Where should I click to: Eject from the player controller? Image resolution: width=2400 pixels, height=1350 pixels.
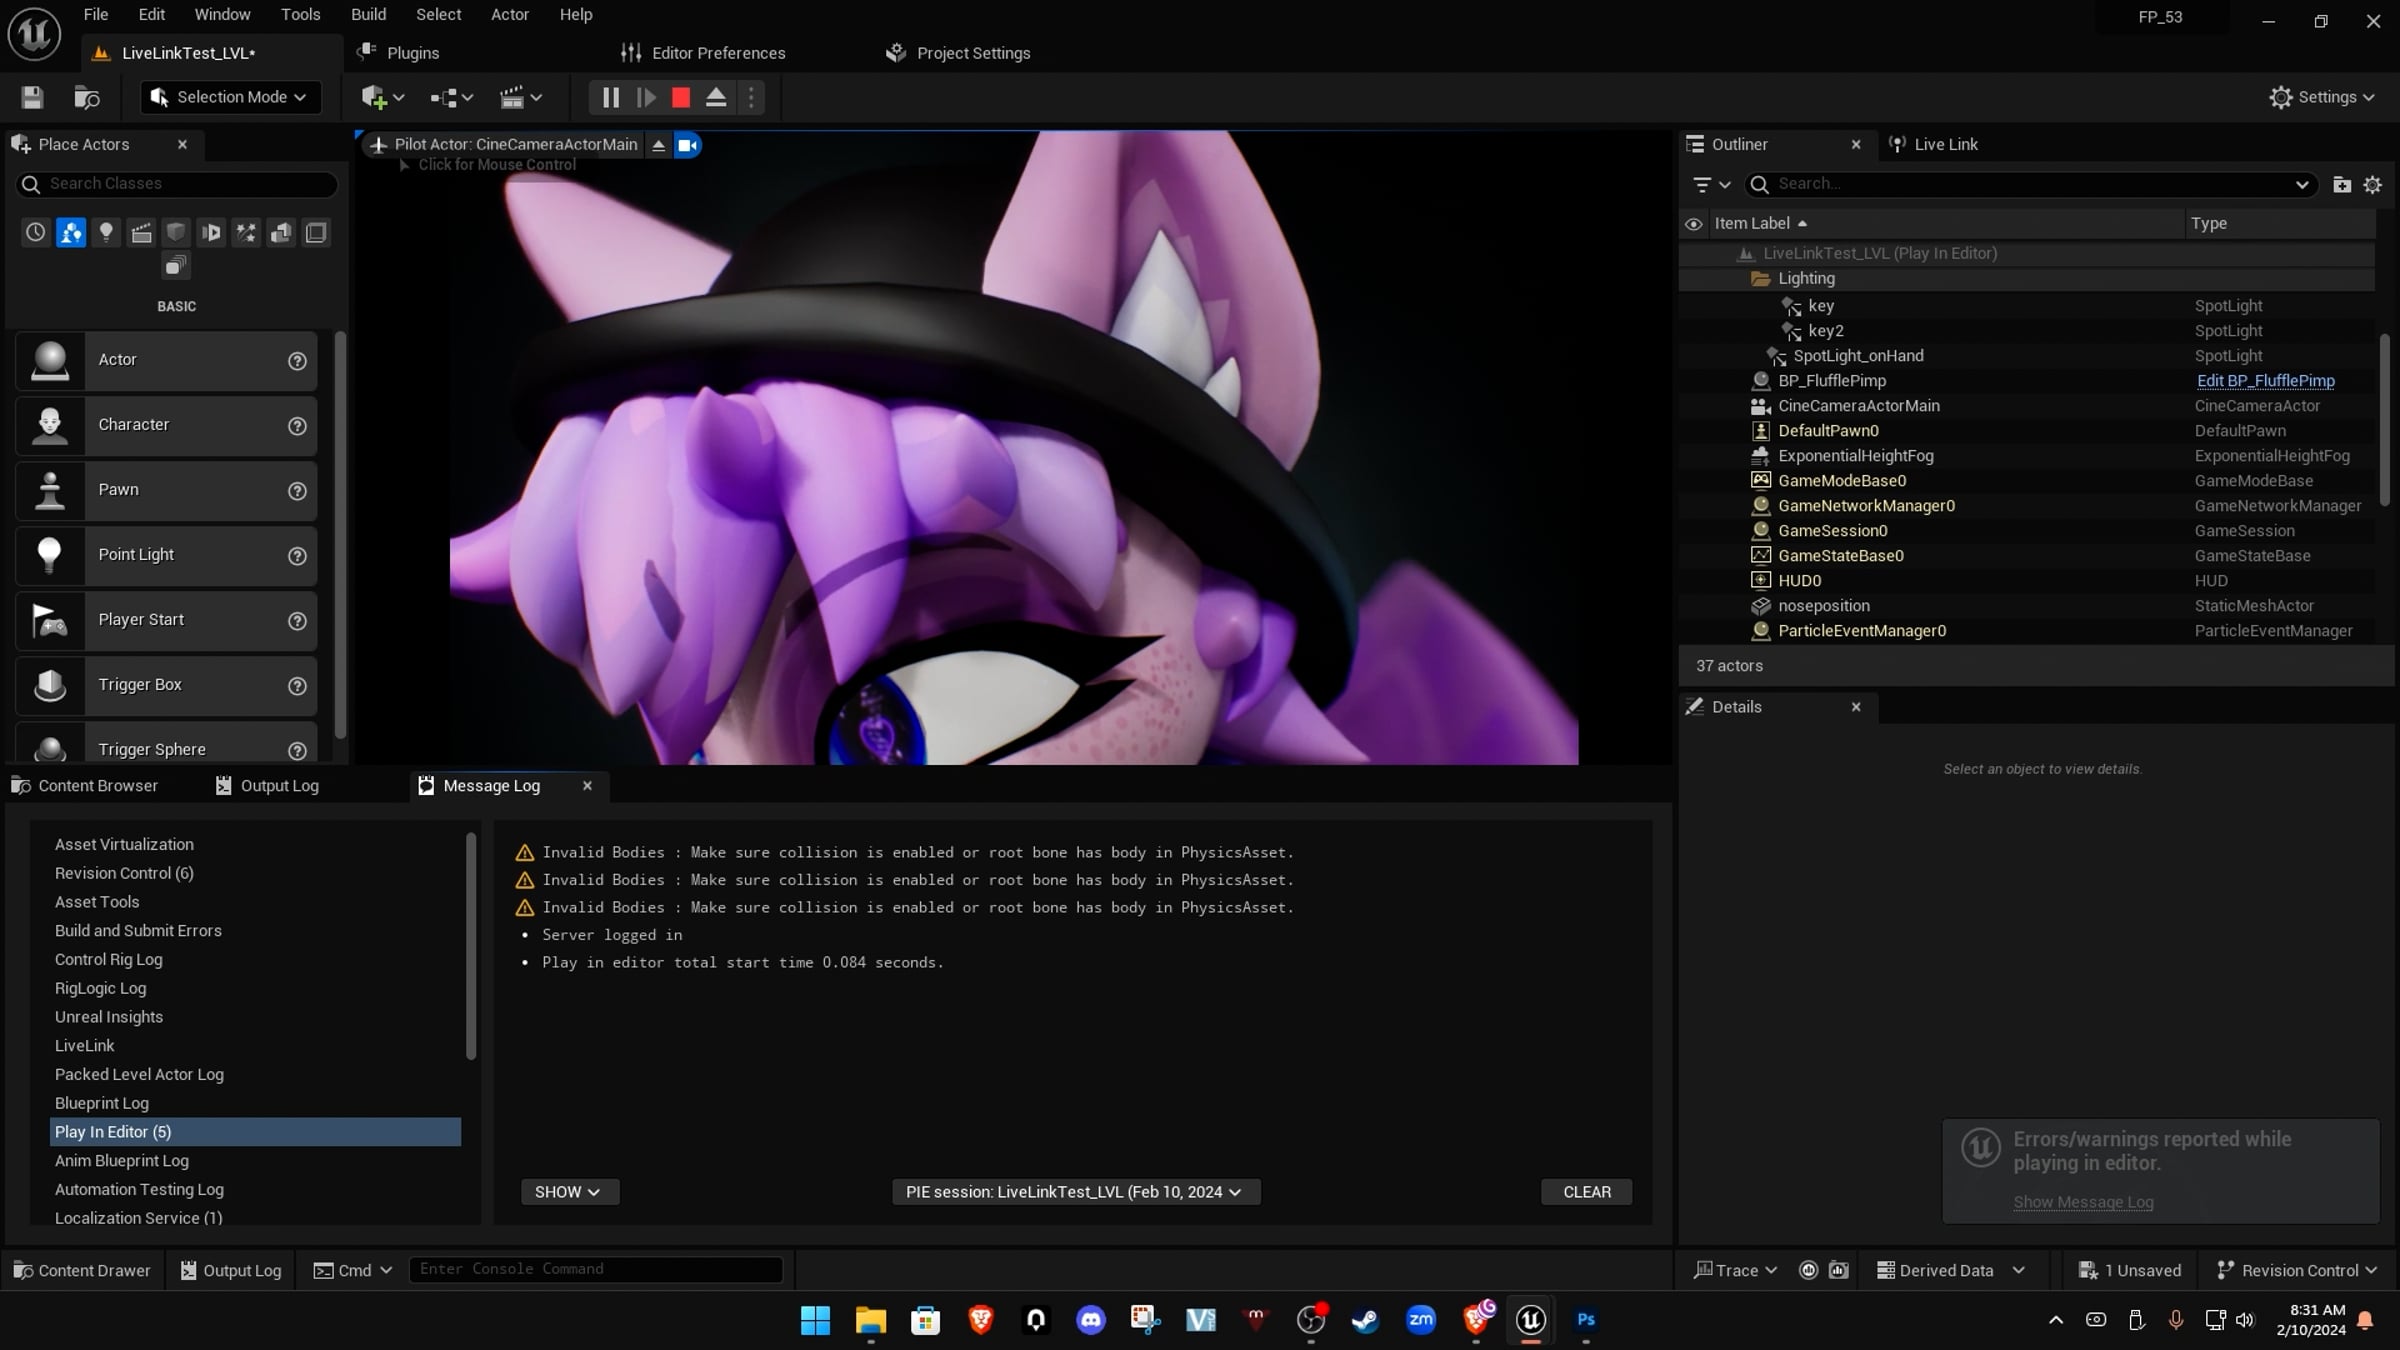click(716, 97)
